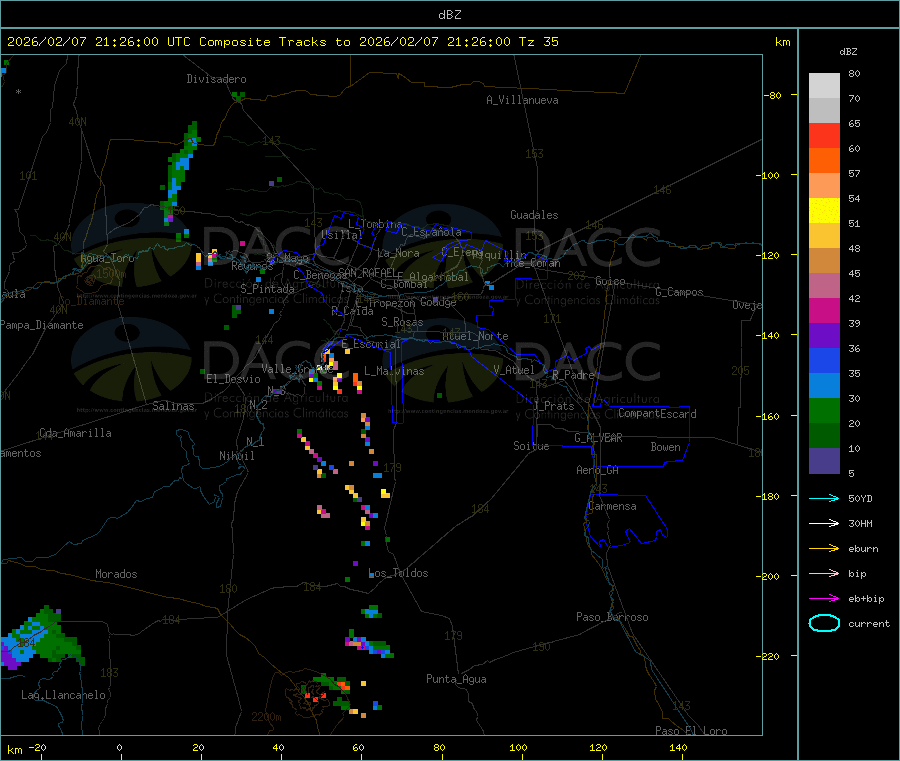Viewport: 900px width, 761px height.
Task: Click the 'Paso_El_Loro' map label
Action: [691, 731]
